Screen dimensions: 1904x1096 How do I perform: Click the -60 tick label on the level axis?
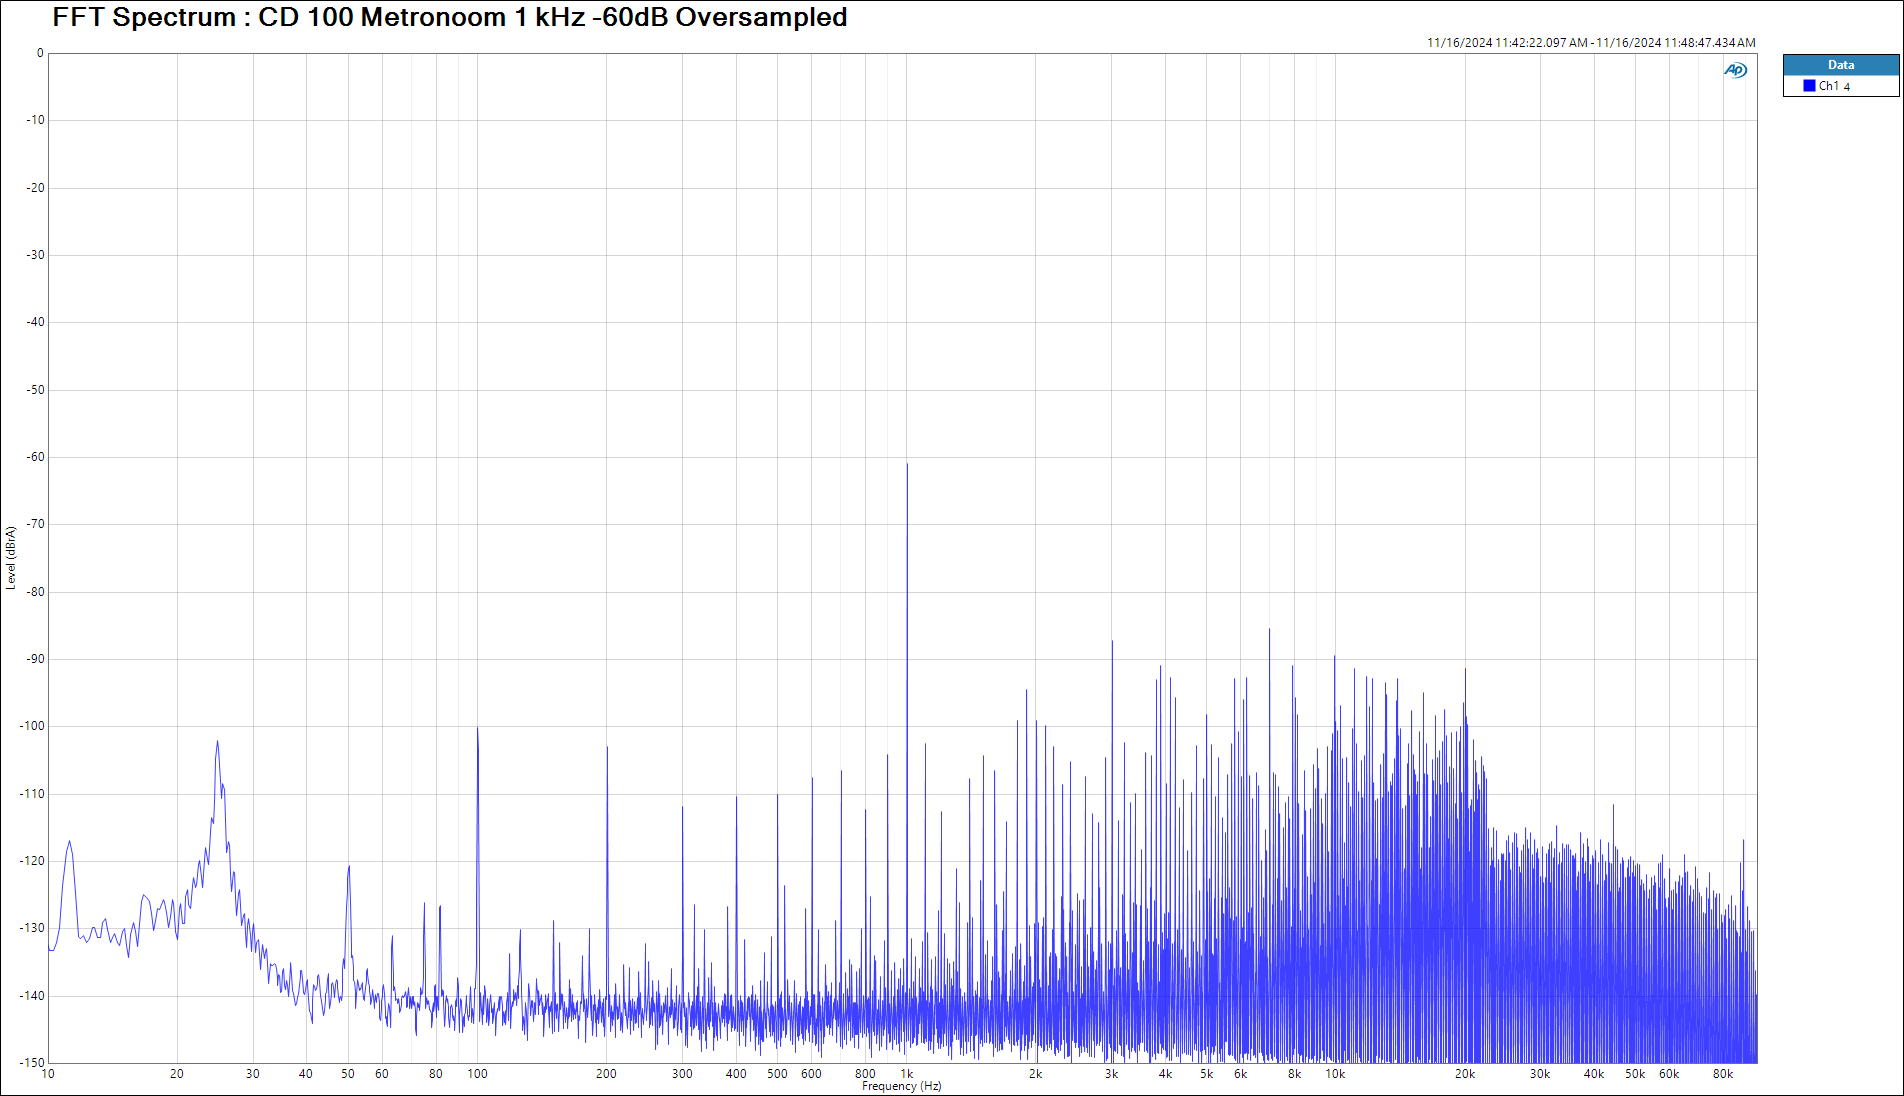[x=36, y=457]
